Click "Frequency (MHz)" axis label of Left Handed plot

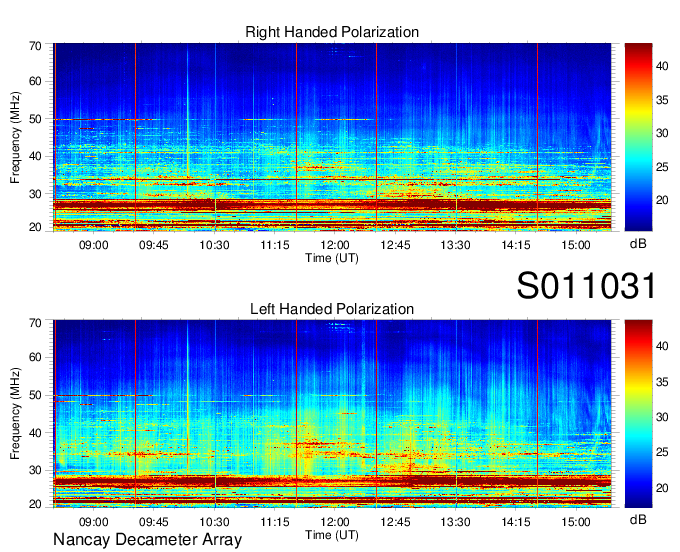click(15, 414)
